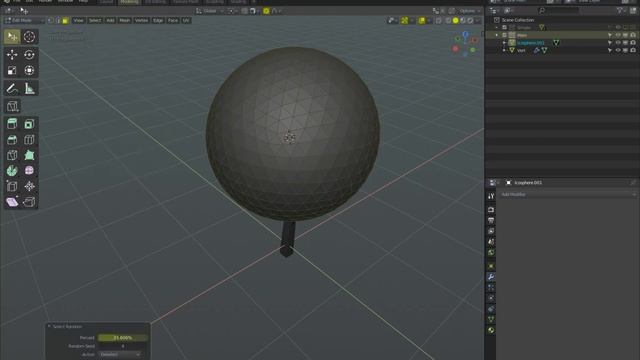Open the Material properties tab
This screenshot has width=640, height=360.
[x=491, y=330]
